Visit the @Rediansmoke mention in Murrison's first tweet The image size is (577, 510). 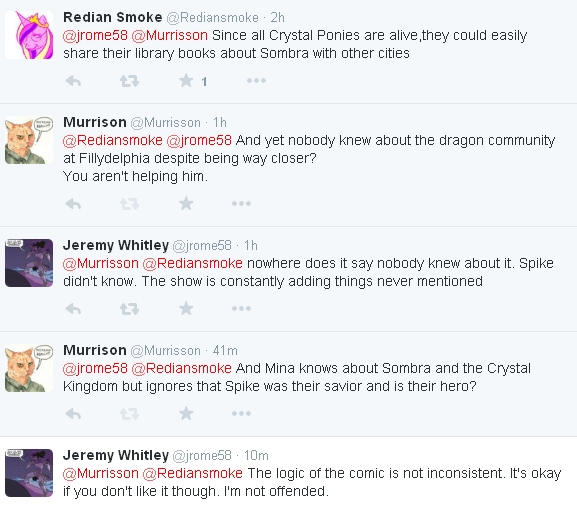point(113,140)
